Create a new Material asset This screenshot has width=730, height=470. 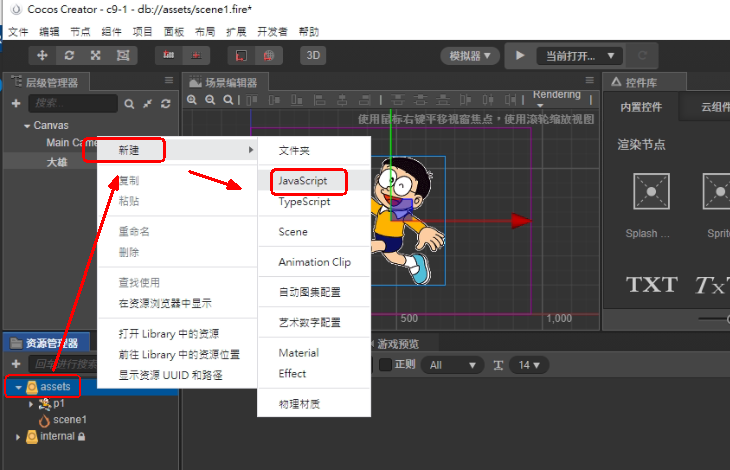coord(314,353)
